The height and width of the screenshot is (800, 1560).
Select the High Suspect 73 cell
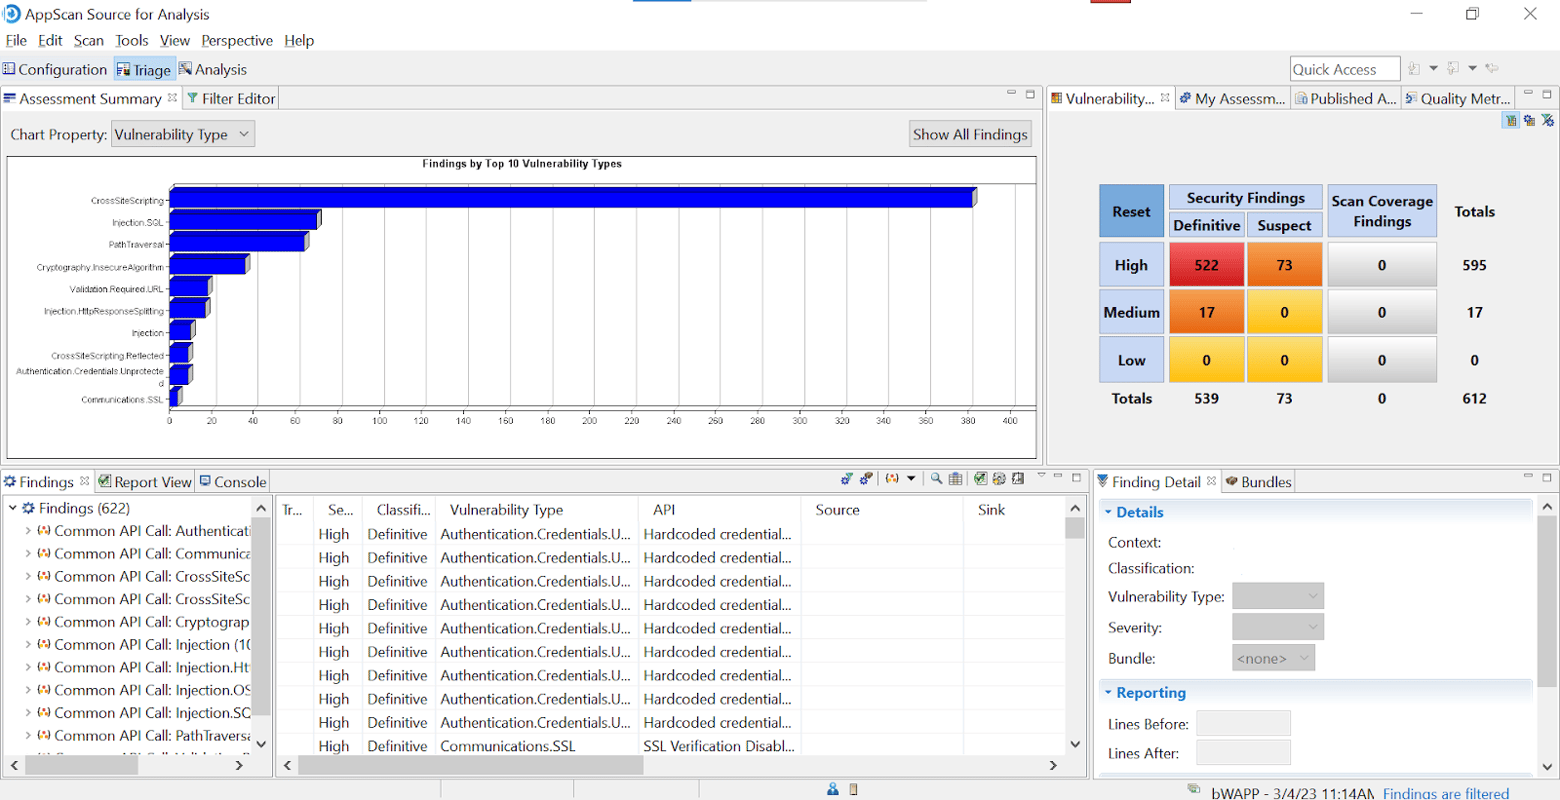1284,265
